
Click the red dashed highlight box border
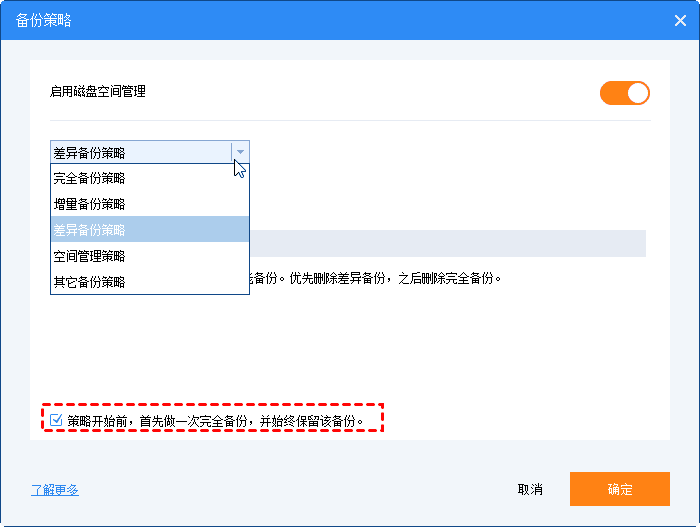(x=384, y=419)
